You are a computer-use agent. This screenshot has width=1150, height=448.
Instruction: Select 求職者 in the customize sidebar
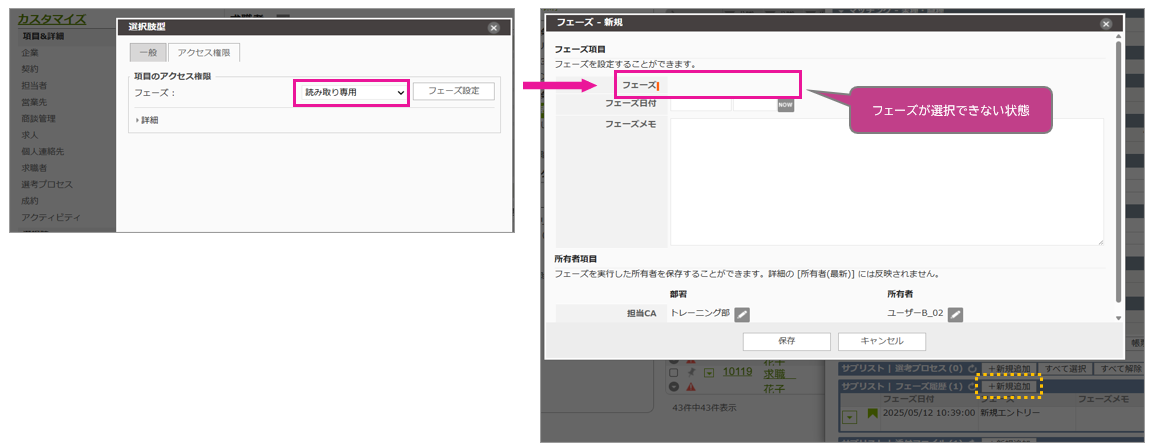click(x=34, y=168)
